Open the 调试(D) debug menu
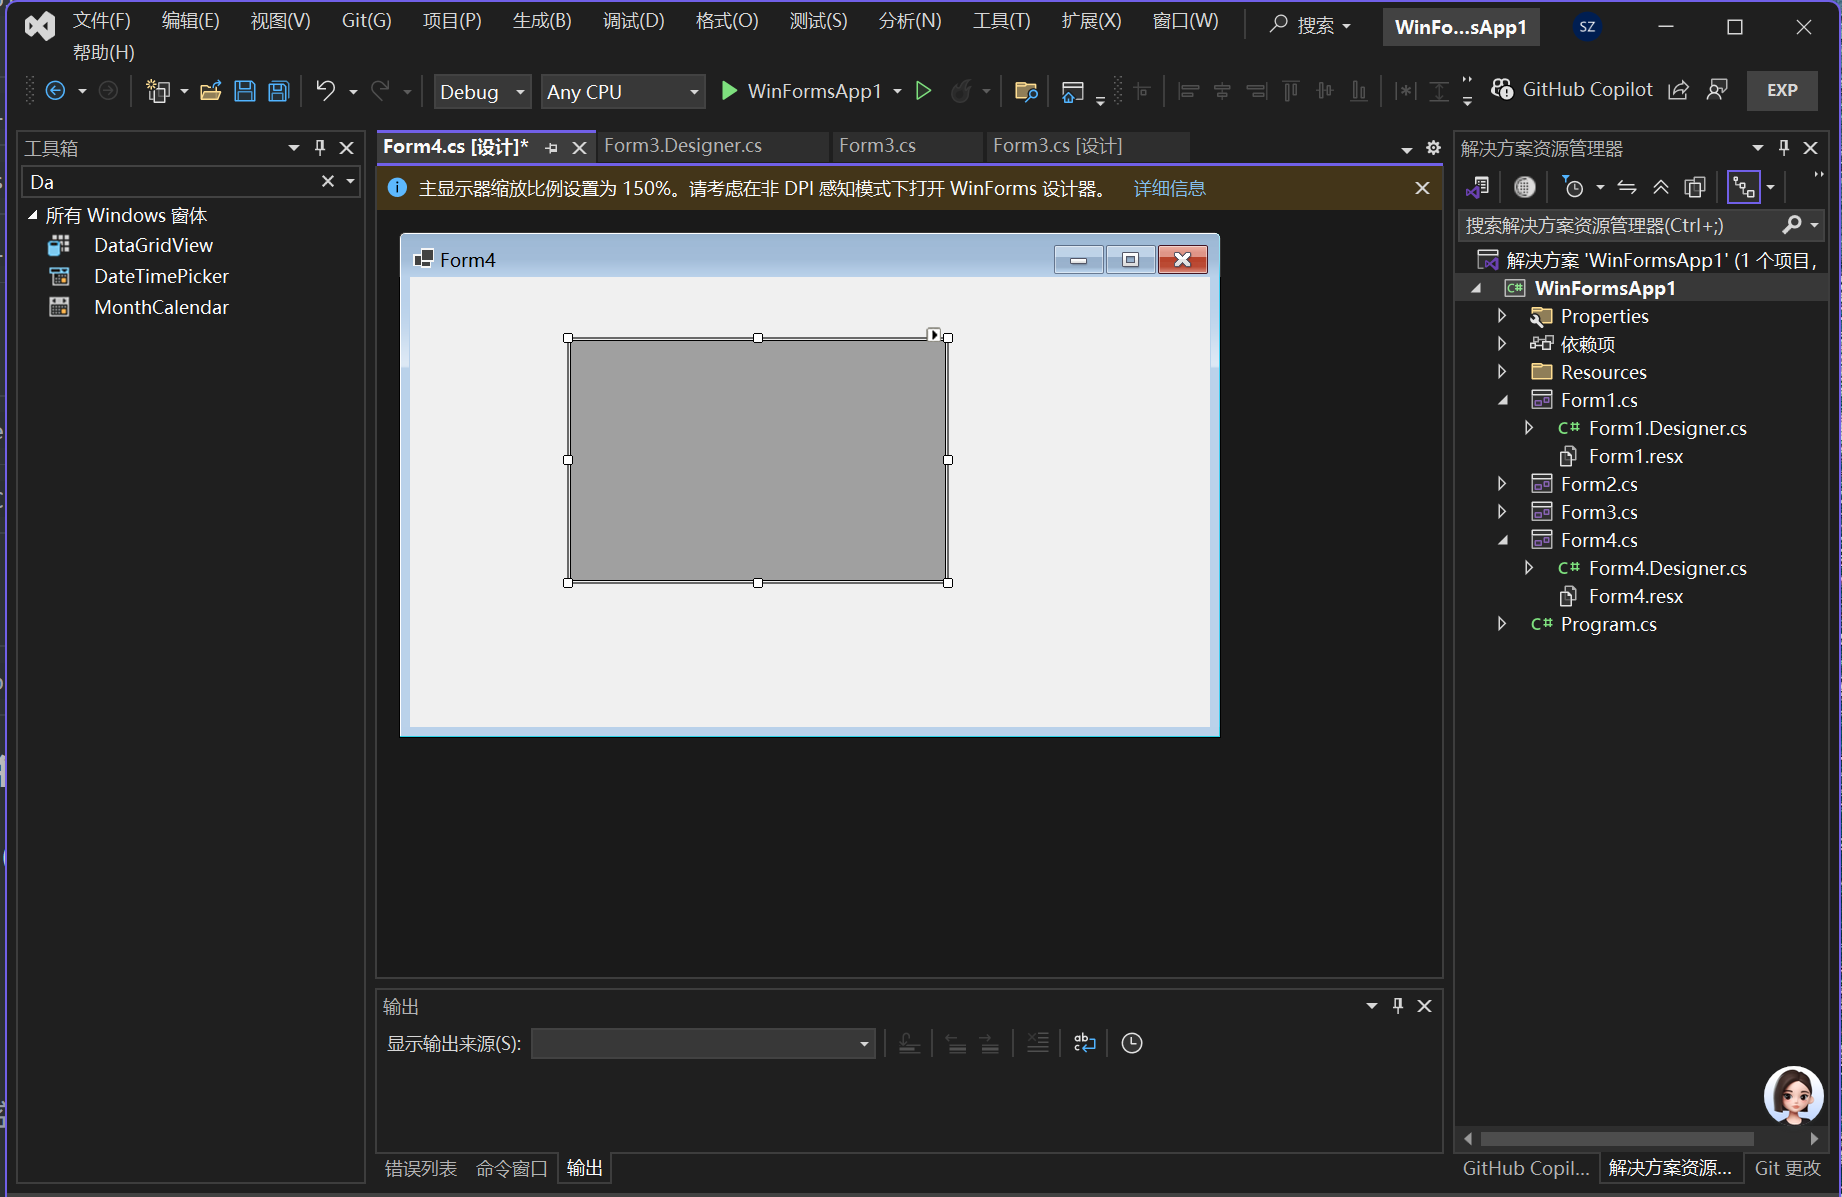This screenshot has width=1842, height=1197. coord(633,20)
